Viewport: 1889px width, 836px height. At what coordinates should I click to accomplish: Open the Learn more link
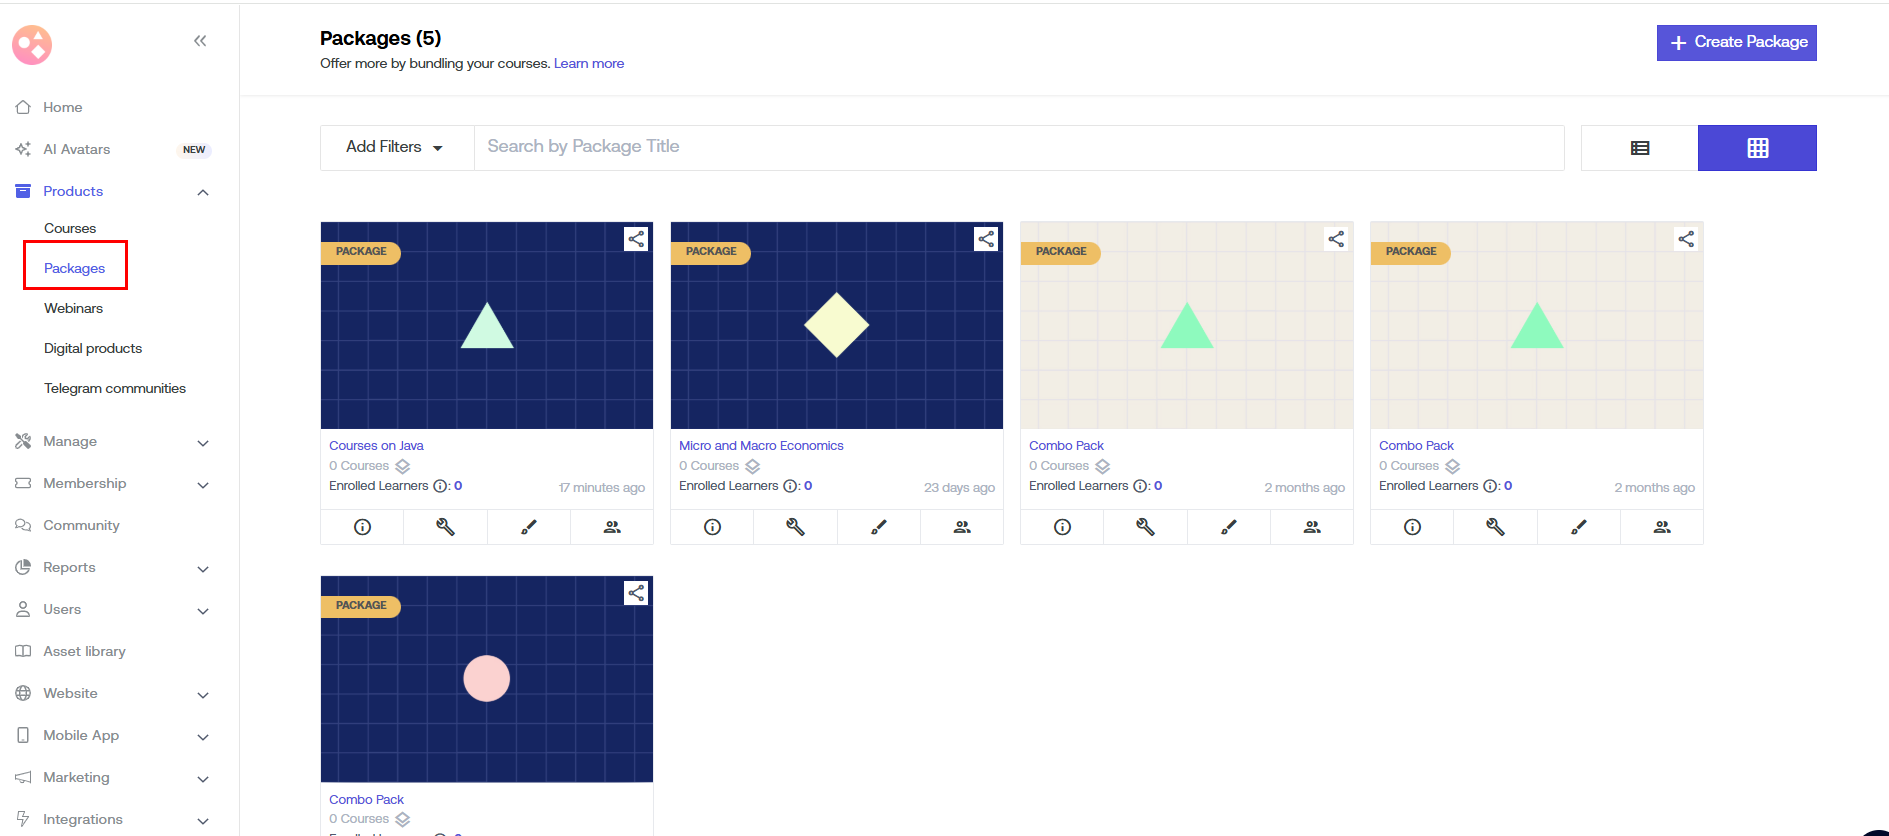(588, 63)
